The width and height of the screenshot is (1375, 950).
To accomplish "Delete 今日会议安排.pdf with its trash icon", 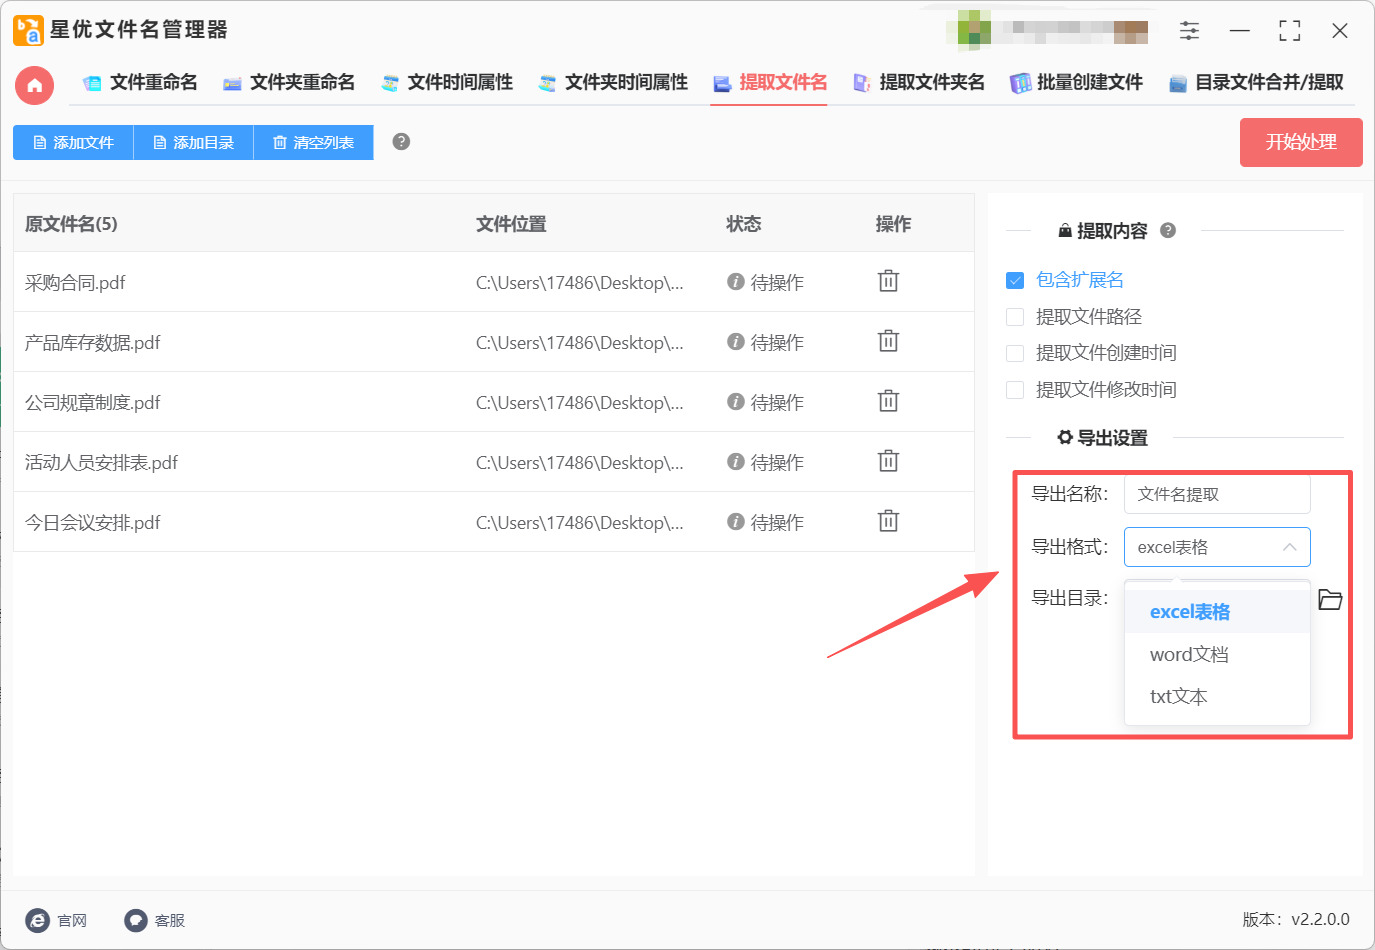I will click(x=888, y=521).
